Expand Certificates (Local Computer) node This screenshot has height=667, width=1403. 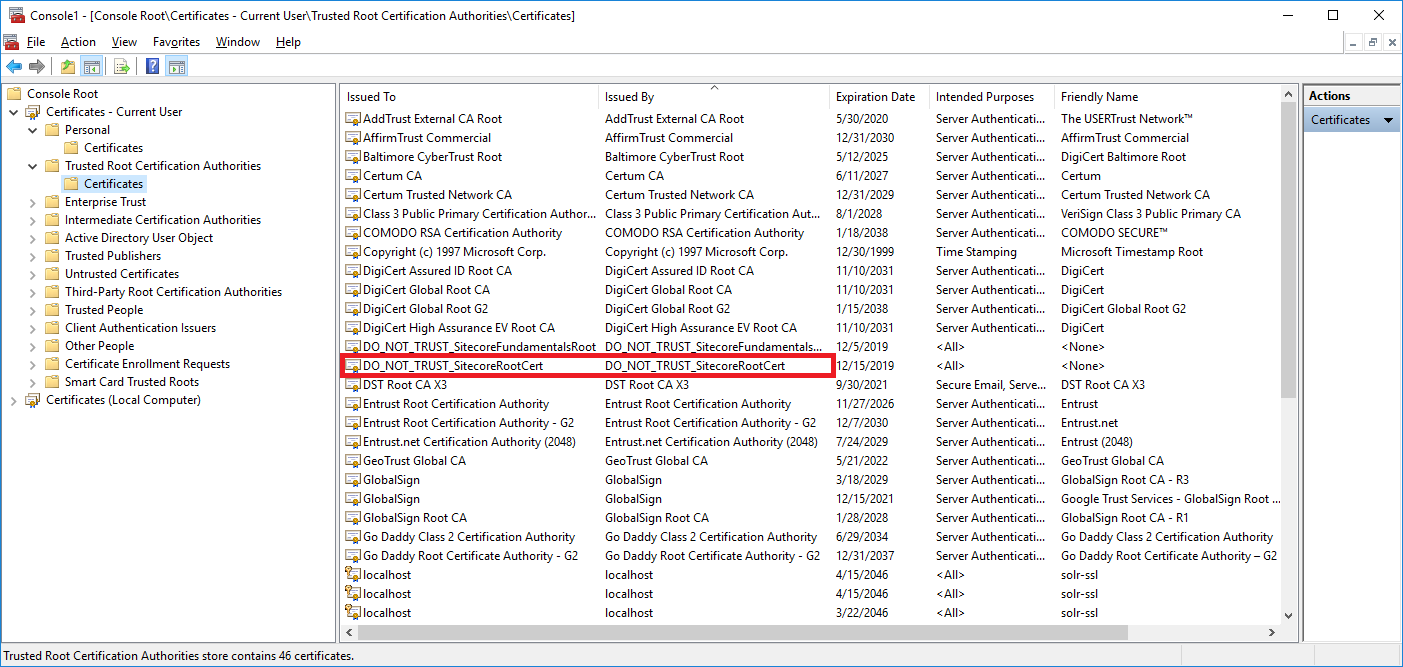(x=14, y=400)
